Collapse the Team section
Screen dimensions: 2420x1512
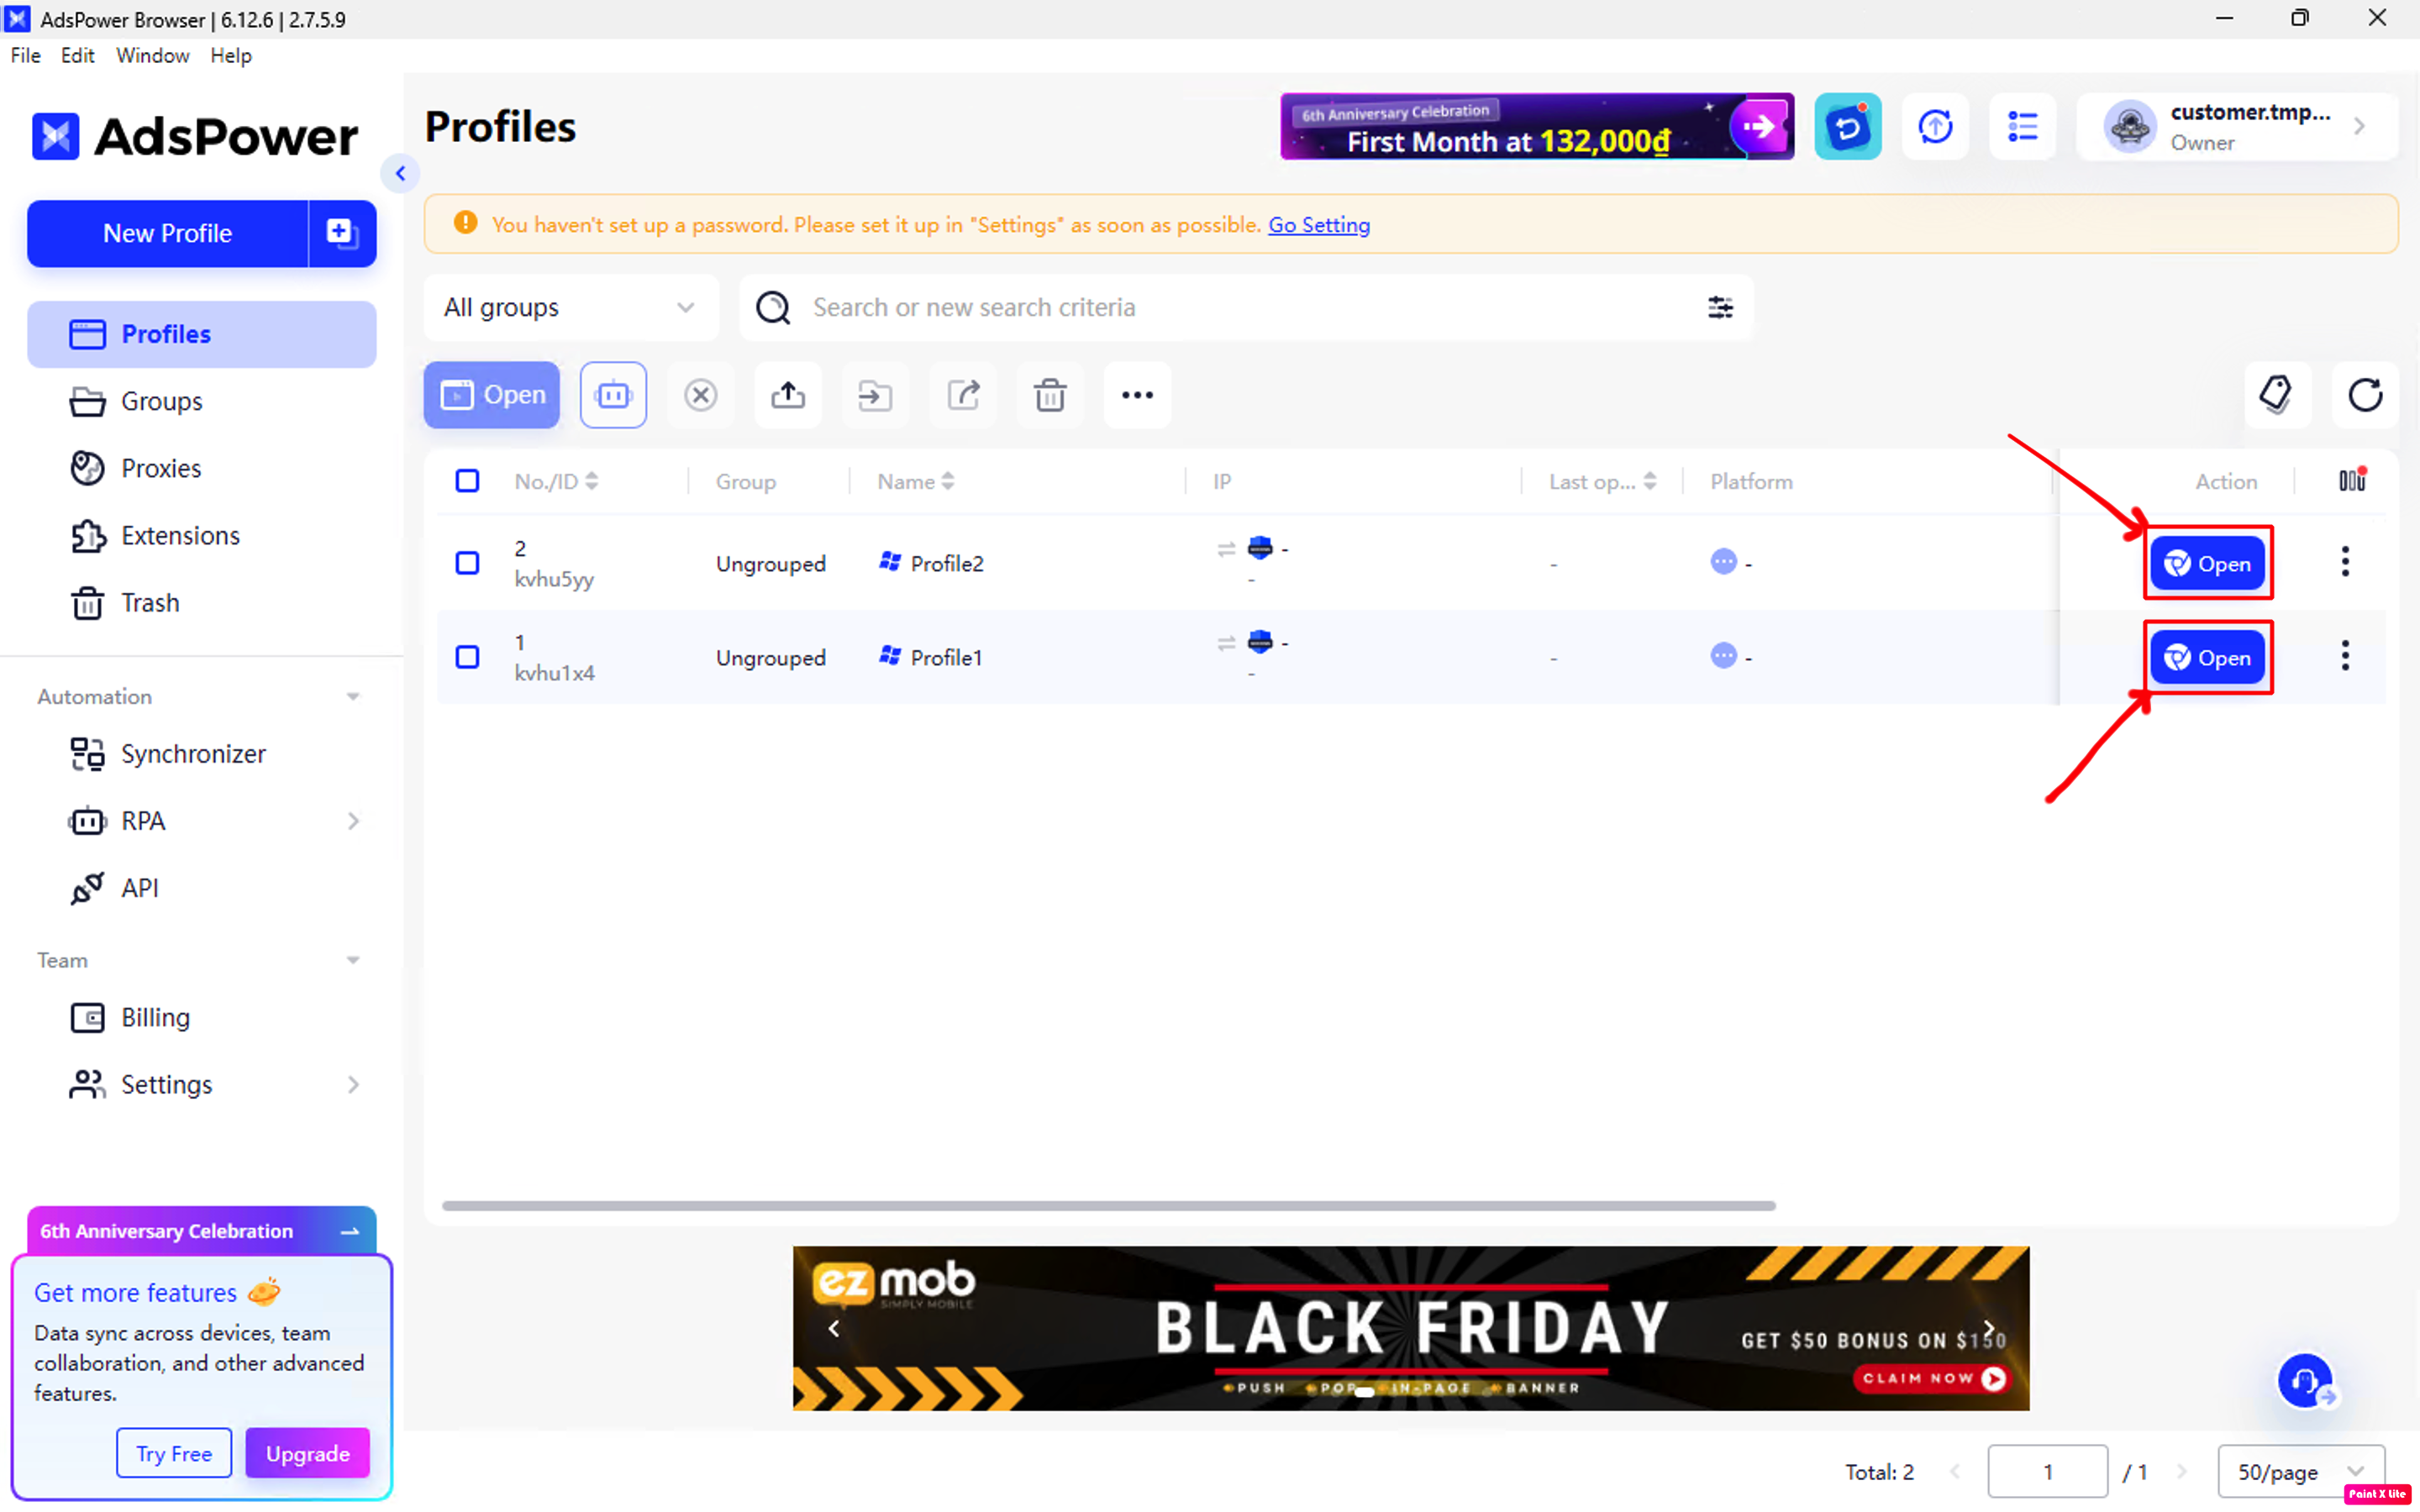353,960
